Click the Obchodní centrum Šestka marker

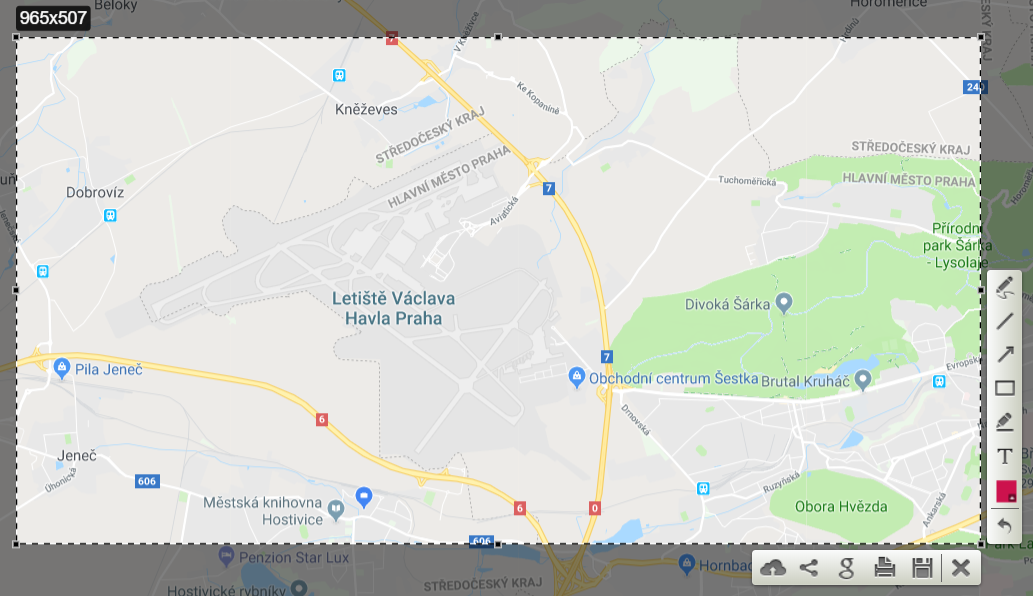(576, 377)
